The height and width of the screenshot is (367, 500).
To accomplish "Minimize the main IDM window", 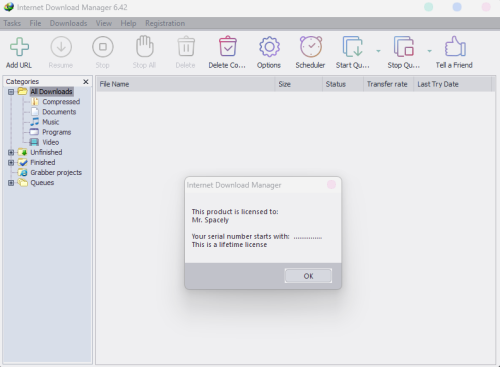I will [x=429, y=7].
